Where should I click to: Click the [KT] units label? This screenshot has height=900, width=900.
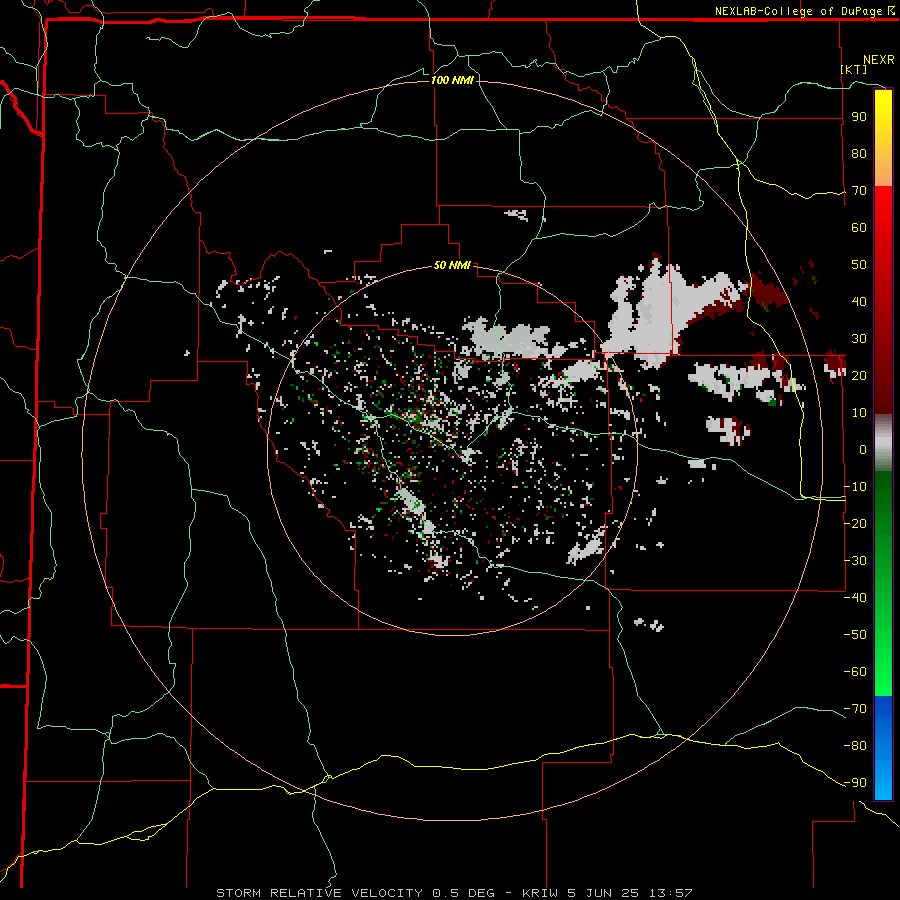[x=854, y=69]
